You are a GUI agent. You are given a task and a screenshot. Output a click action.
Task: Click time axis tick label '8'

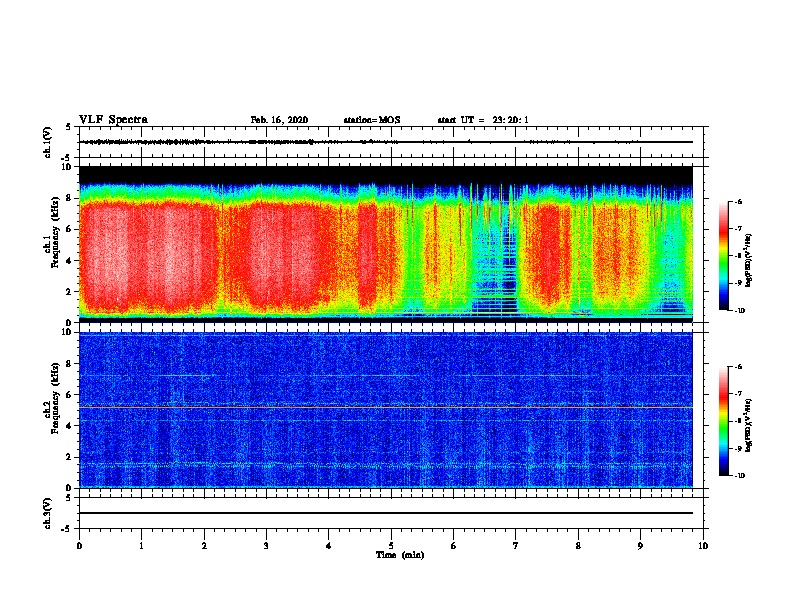tap(578, 546)
